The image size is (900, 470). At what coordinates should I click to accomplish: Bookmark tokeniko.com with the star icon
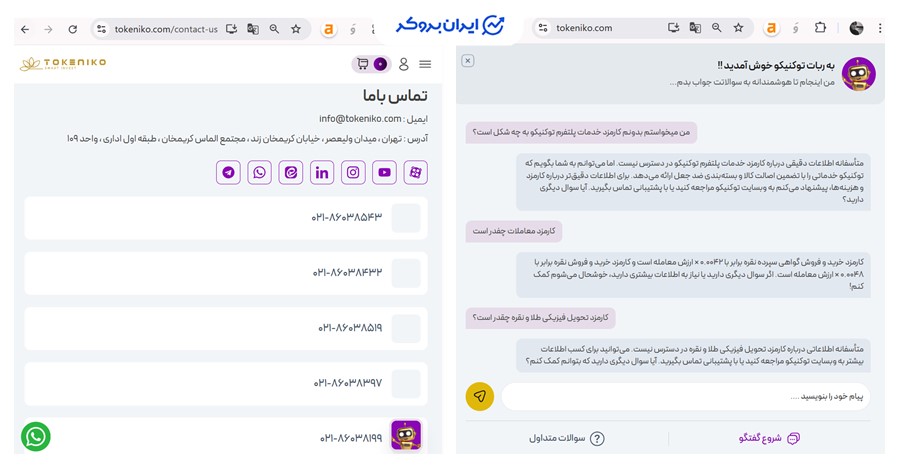[739, 28]
